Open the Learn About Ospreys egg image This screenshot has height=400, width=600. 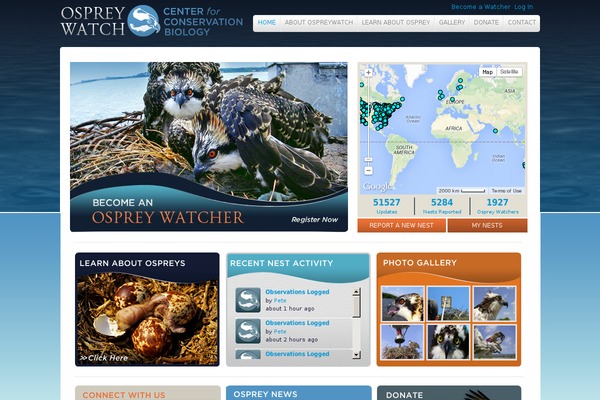[x=147, y=318]
